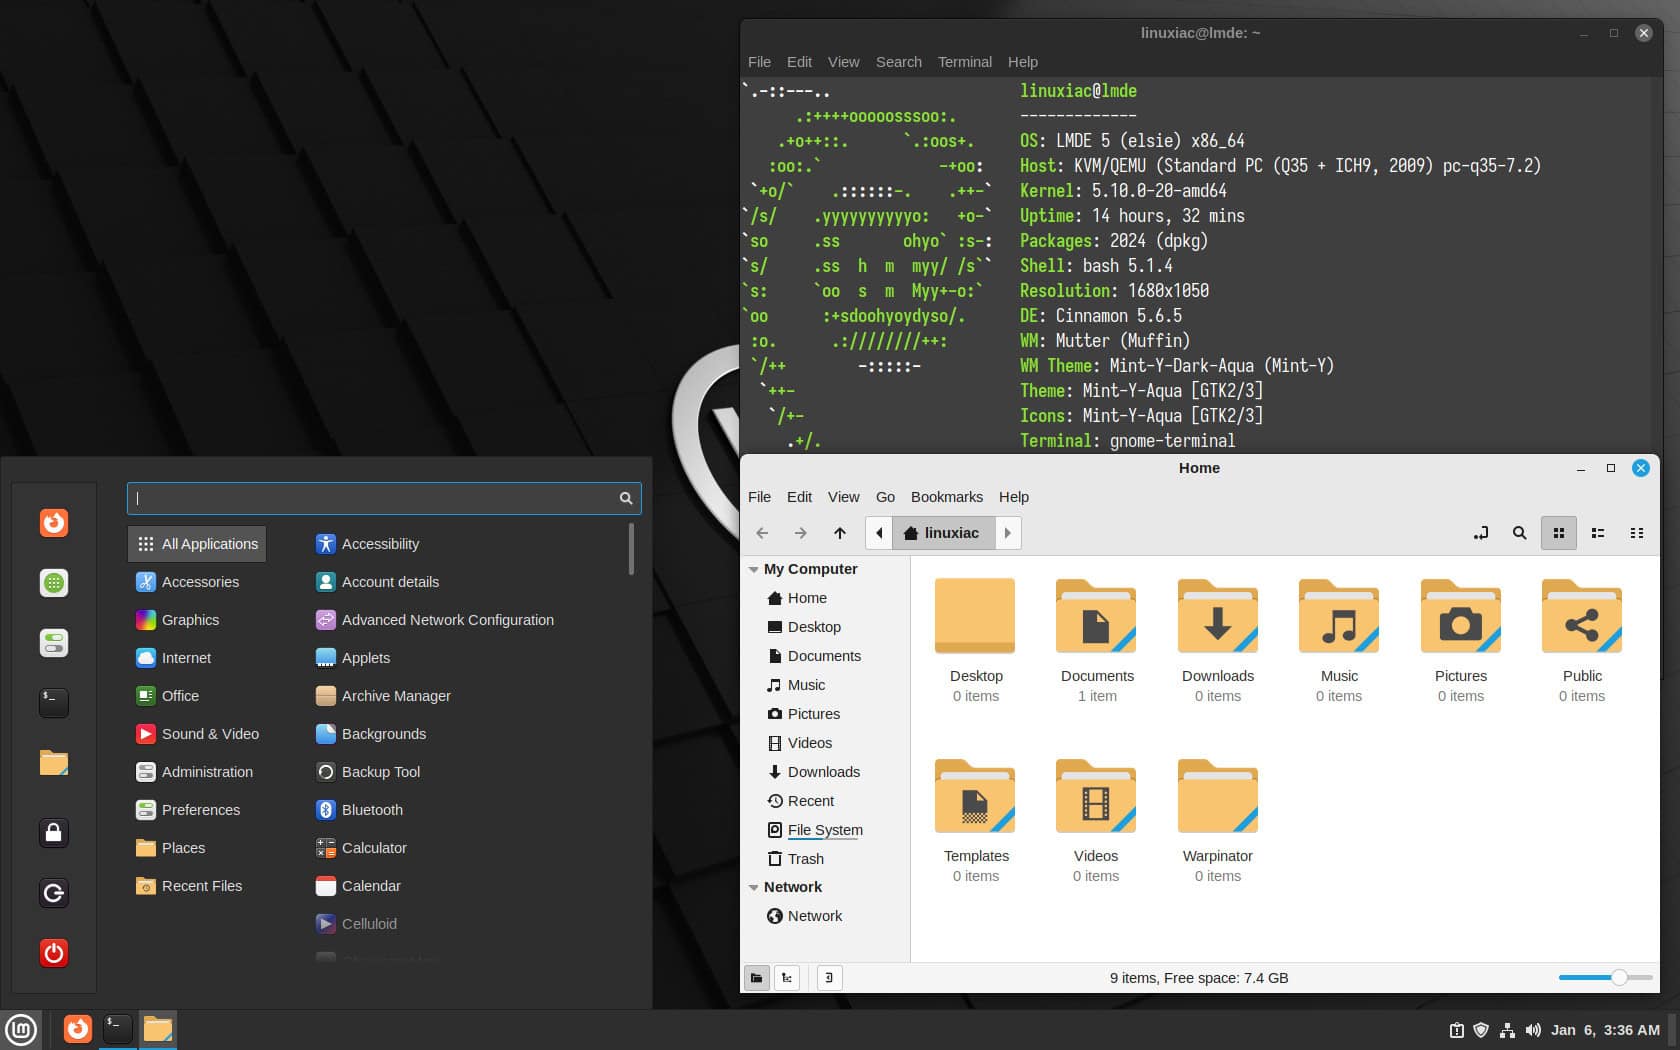Open the search icon in Nemo's toolbar
Image resolution: width=1680 pixels, height=1050 pixels.
(x=1519, y=533)
